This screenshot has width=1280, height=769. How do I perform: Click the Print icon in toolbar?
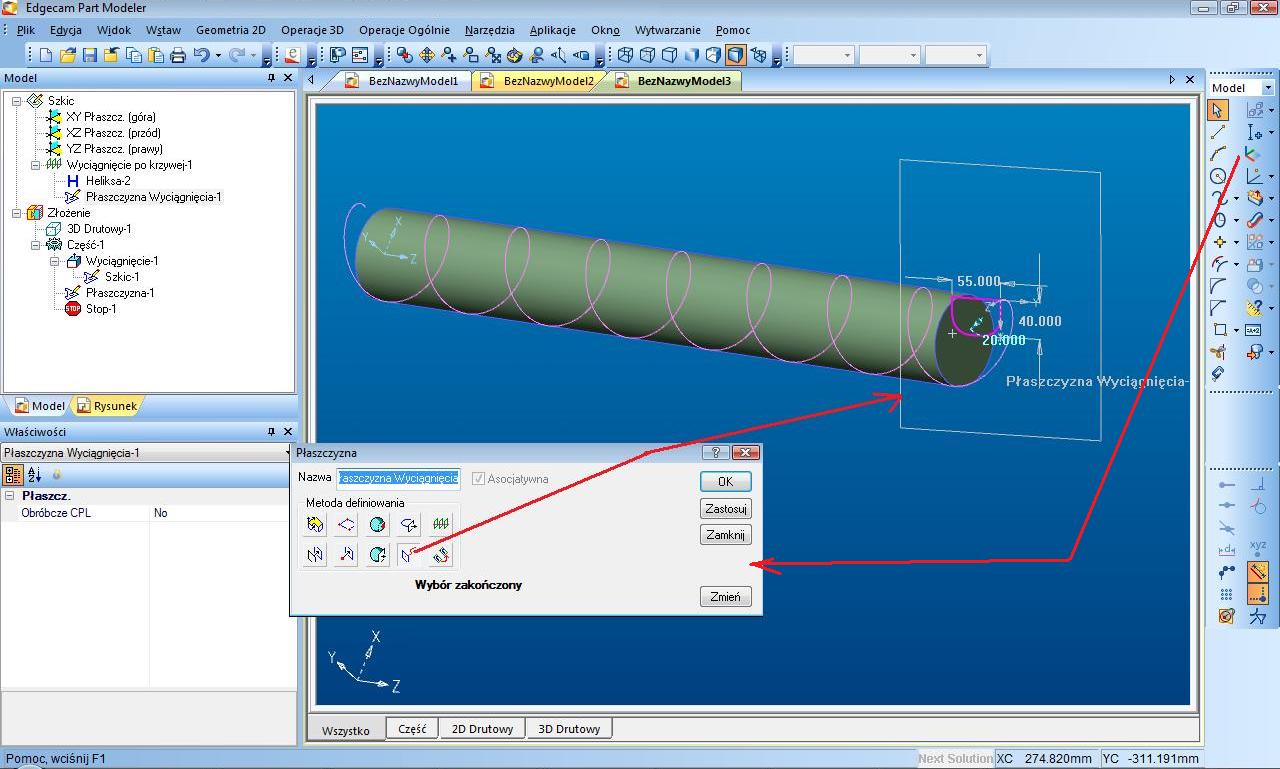click(x=178, y=55)
